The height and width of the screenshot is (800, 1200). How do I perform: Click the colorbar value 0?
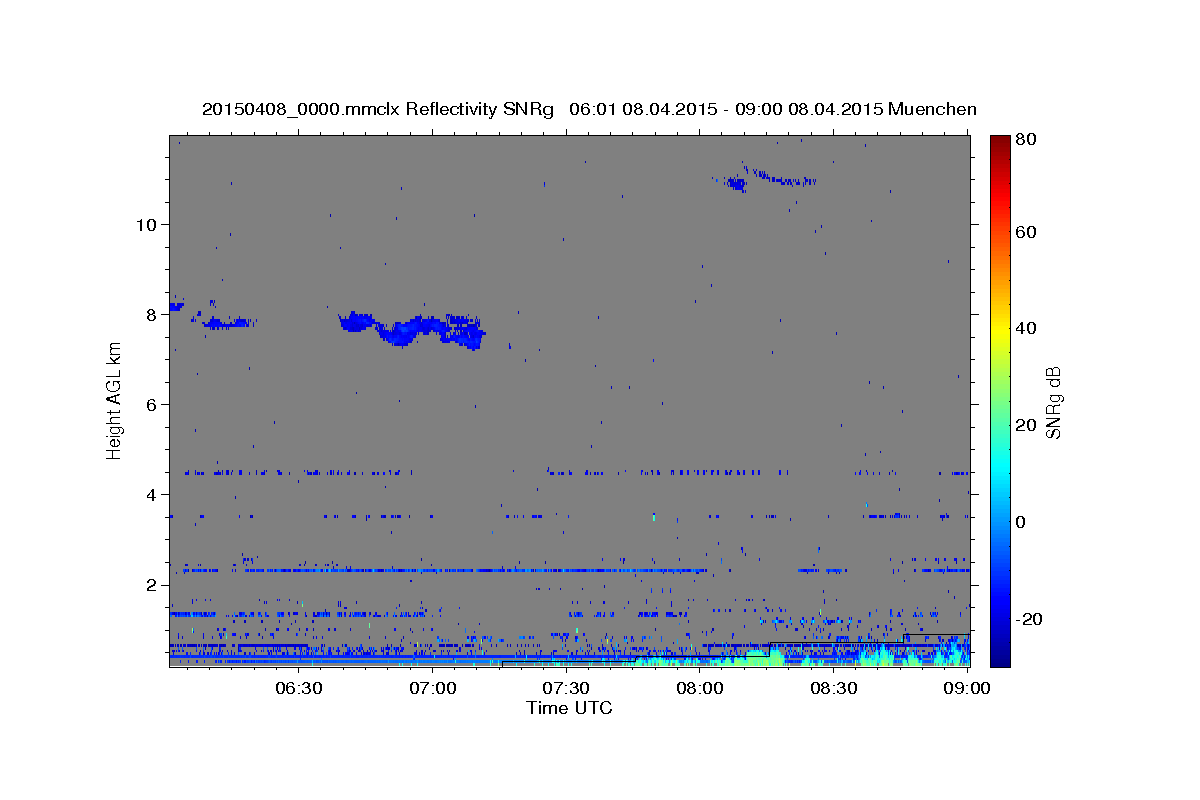(x=1021, y=522)
